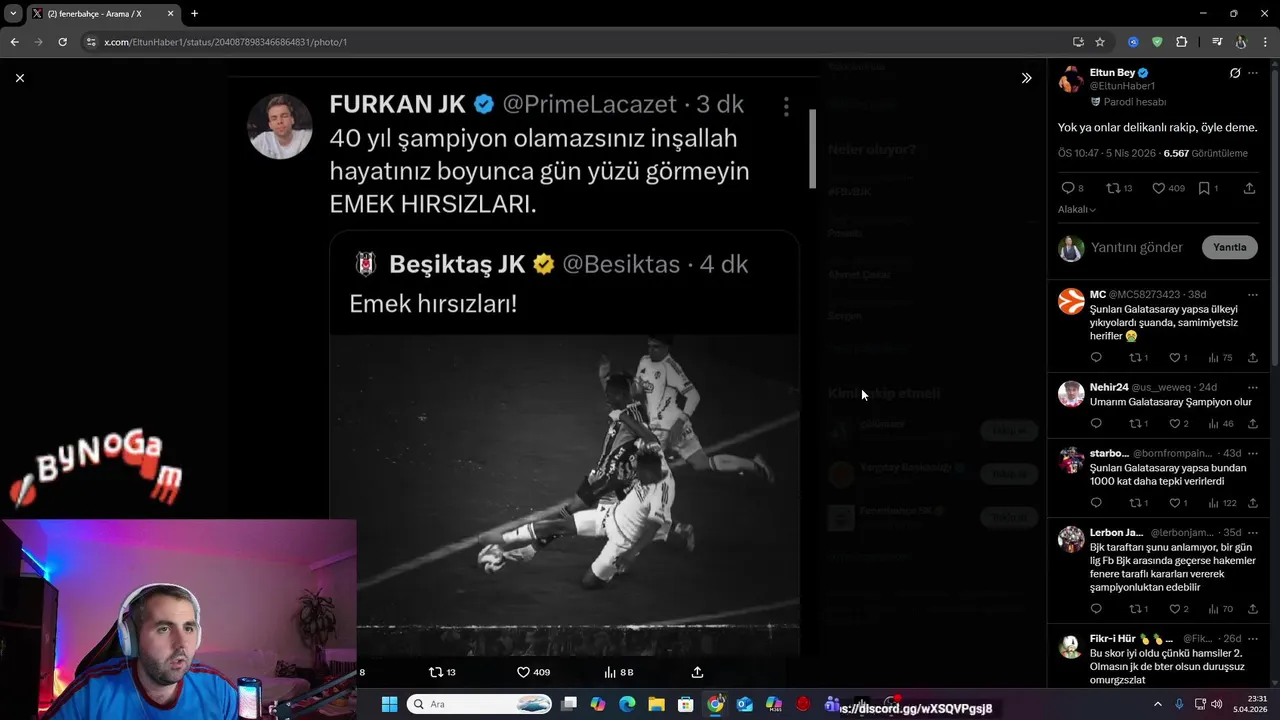Viewport: 1280px width, 720px height.
Task: View analytics on starbo...'s reply showing 122
Action: 1222,503
